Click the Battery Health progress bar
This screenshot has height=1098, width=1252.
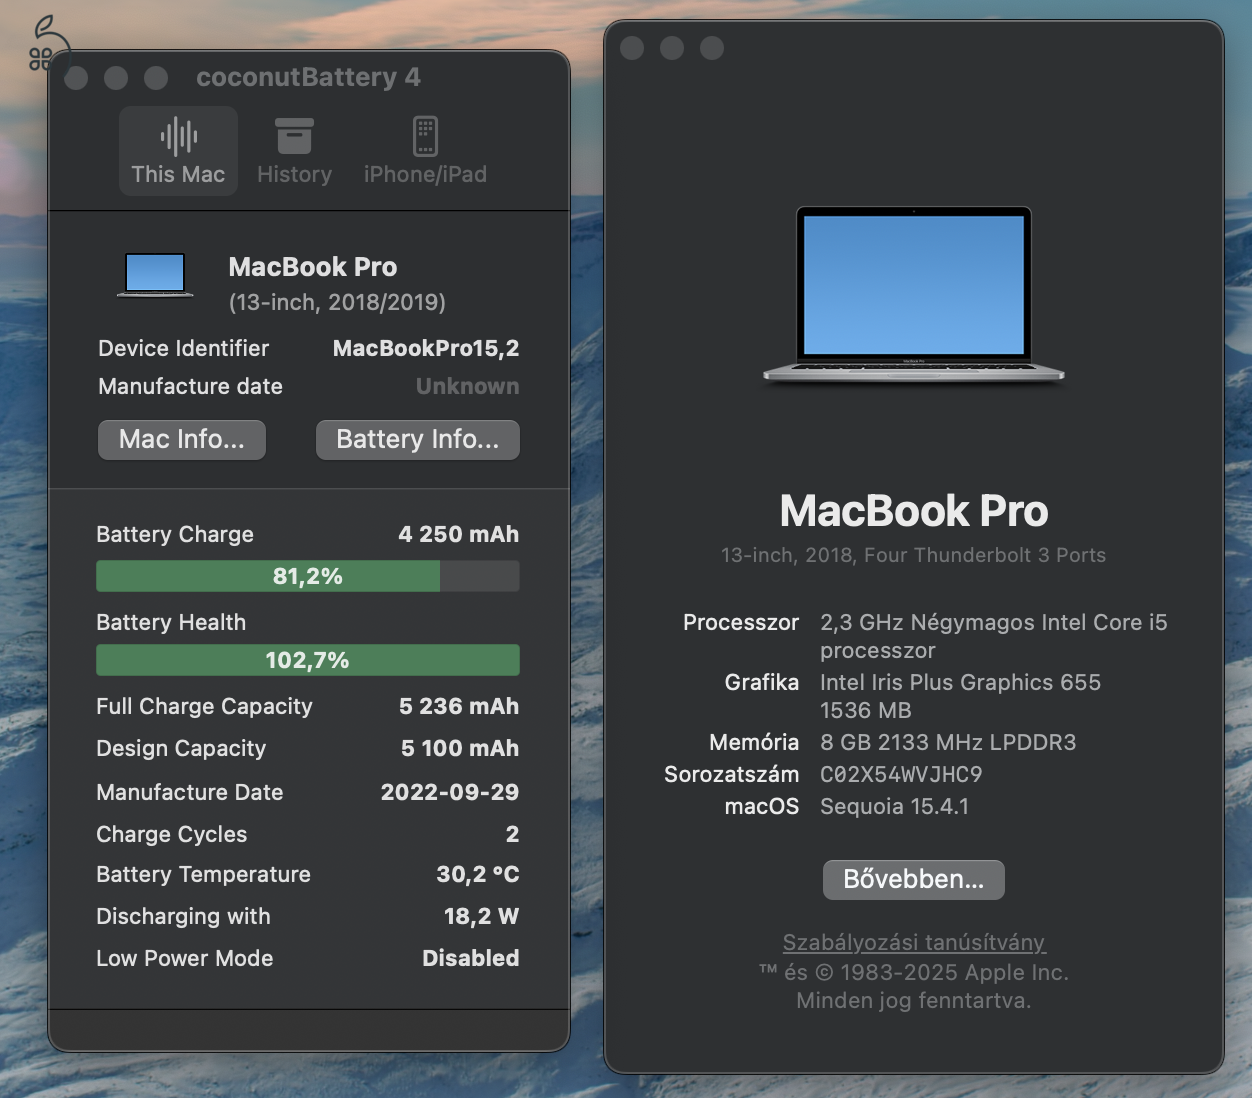pyautogui.click(x=307, y=660)
